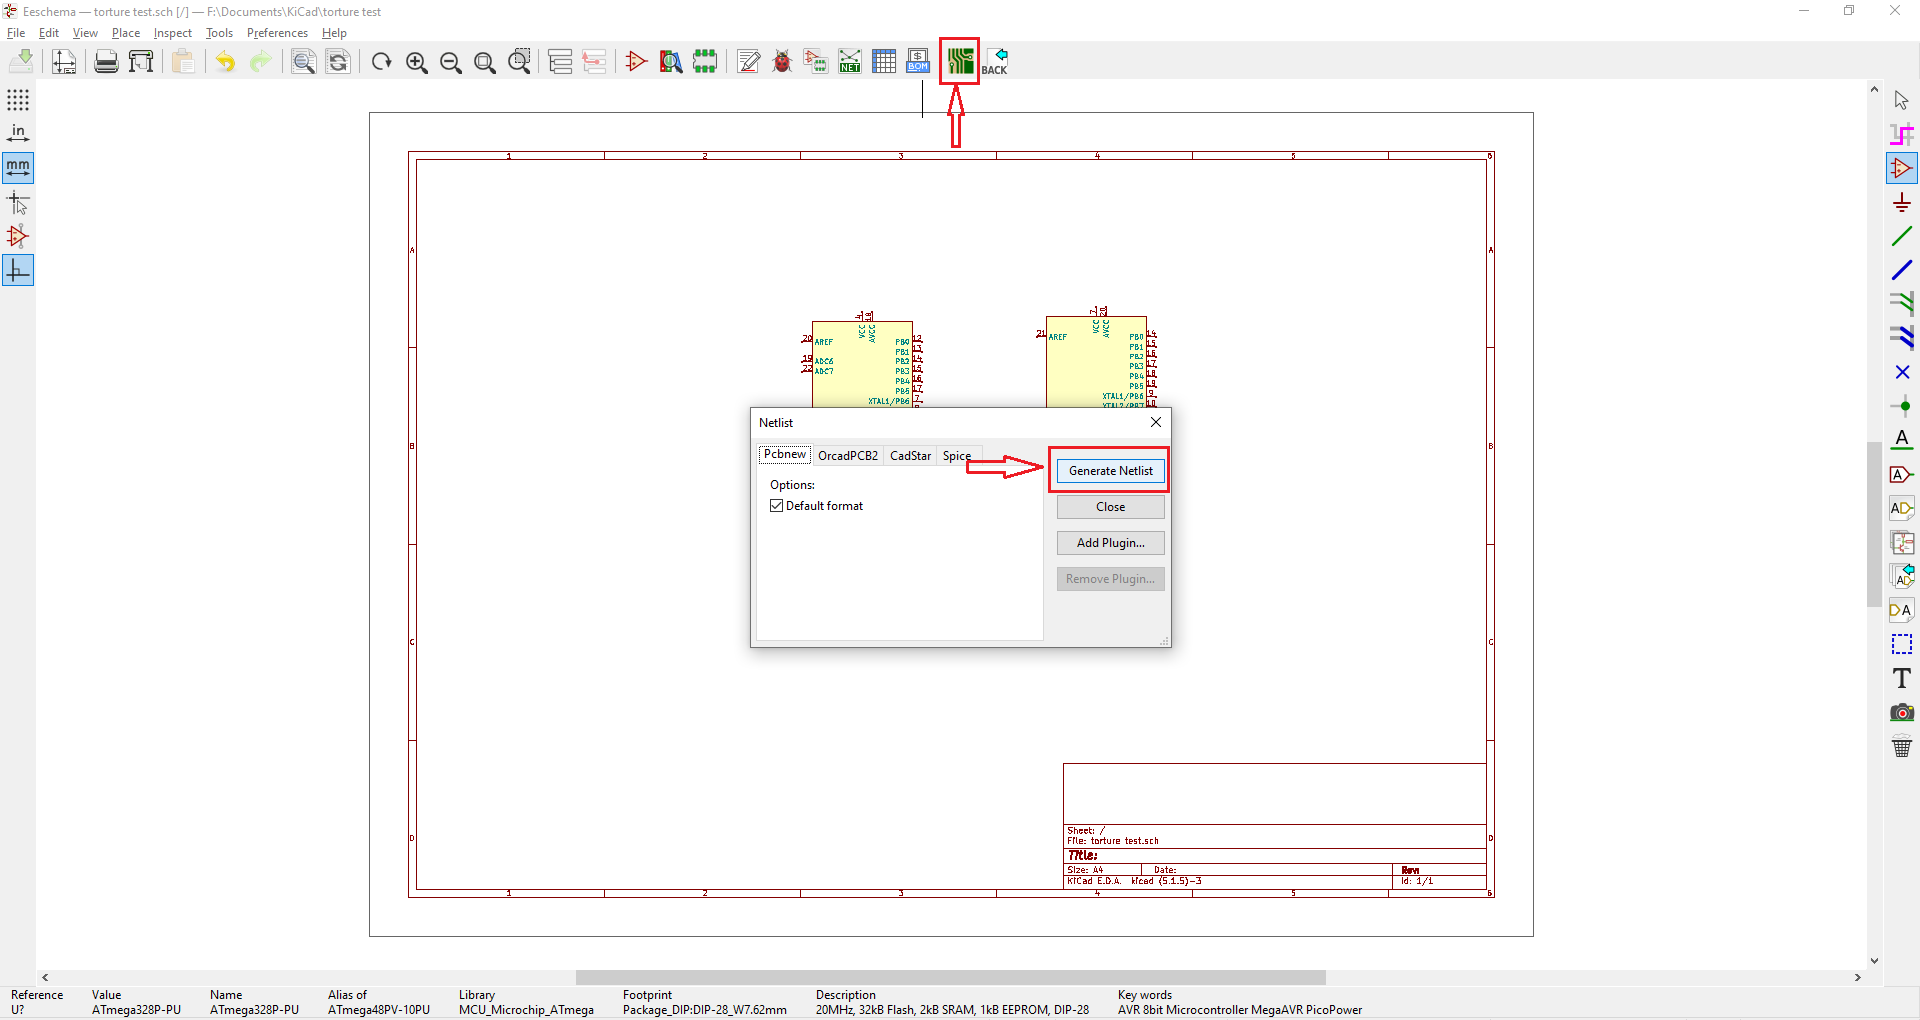
Task: Open the Tools menu
Action: (x=219, y=33)
